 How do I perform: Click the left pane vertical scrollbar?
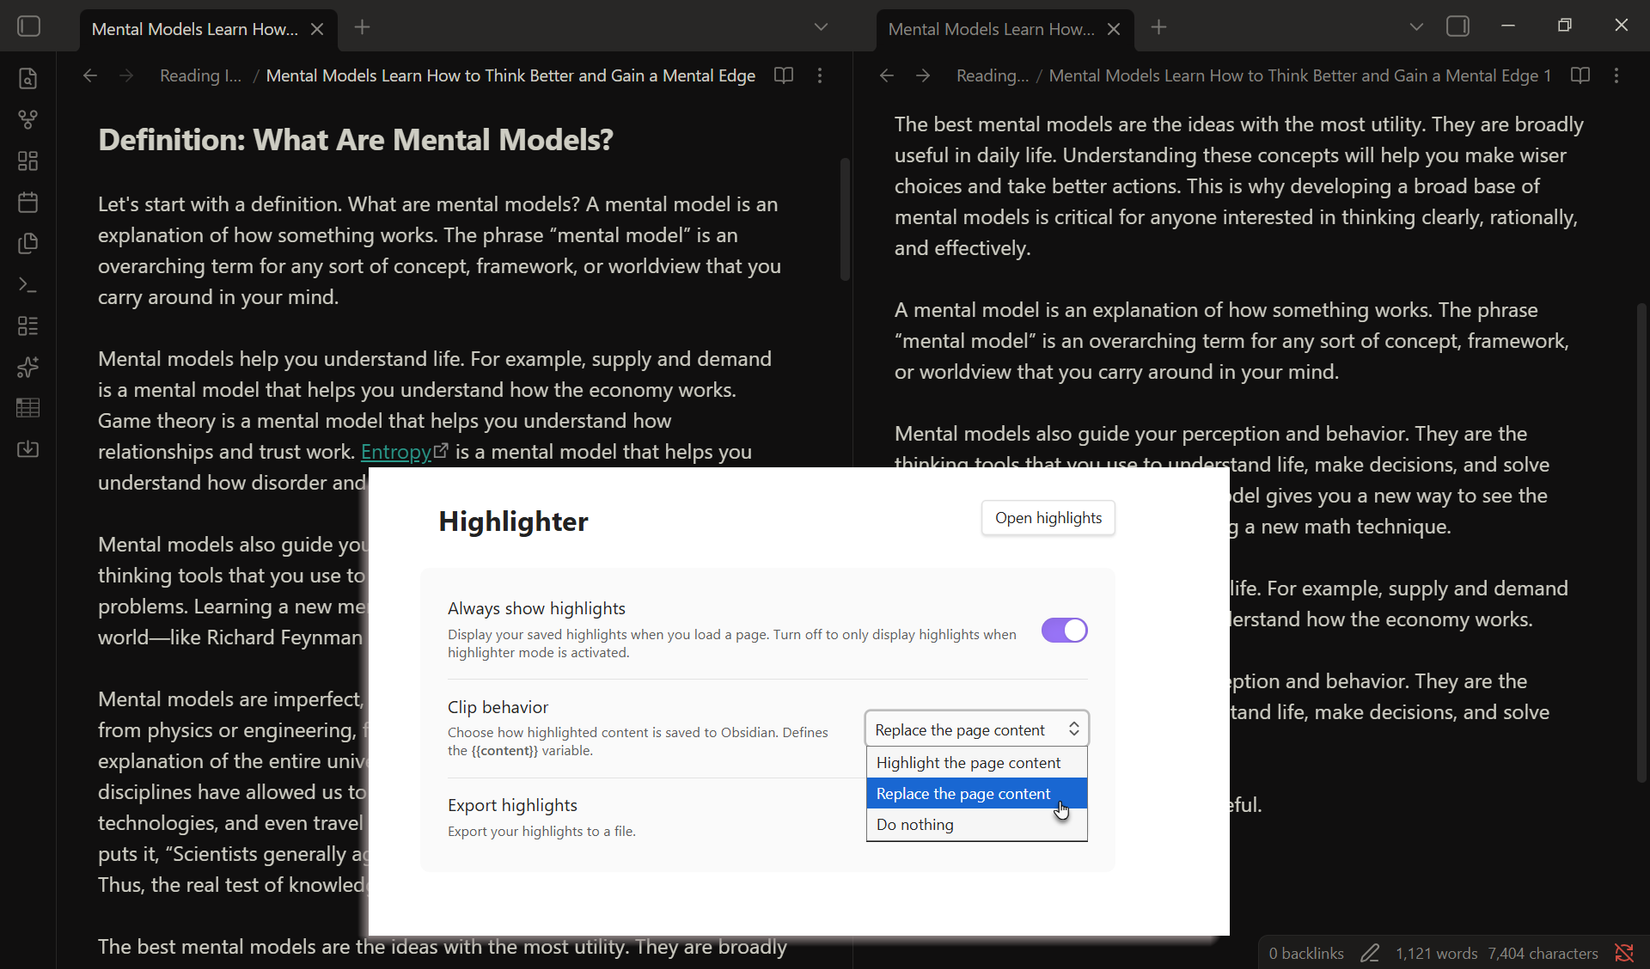(845, 220)
